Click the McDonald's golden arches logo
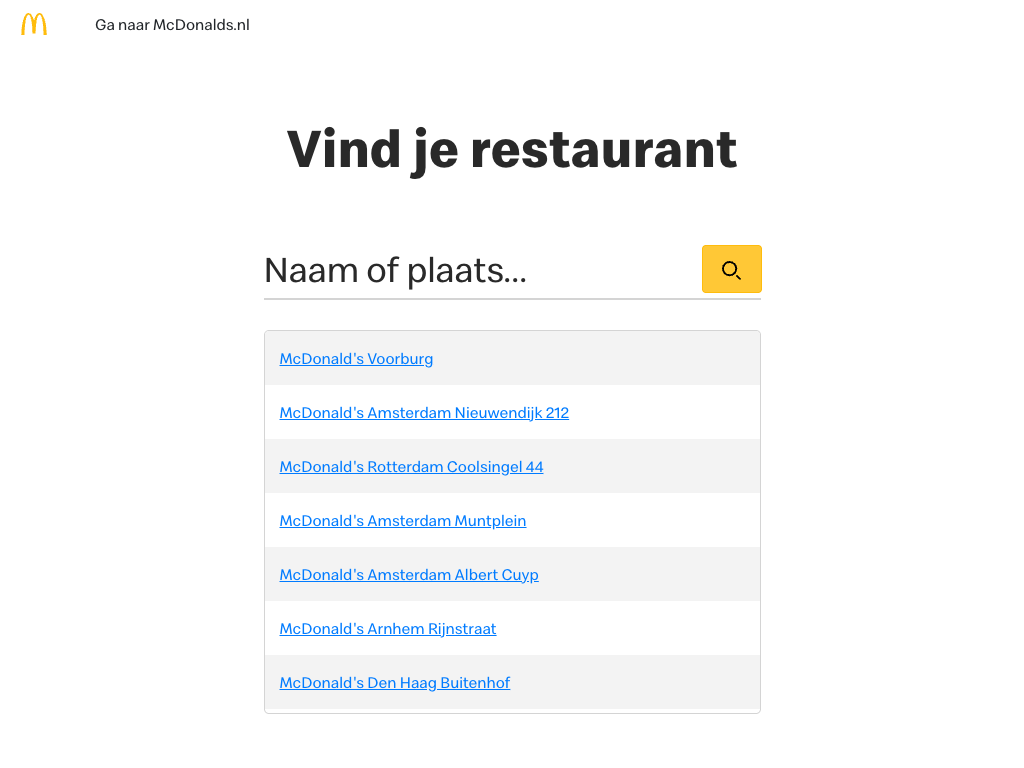Image resolution: width=1024 pixels, height=768 pixels. pyautogui.click(x=34, y=25)
